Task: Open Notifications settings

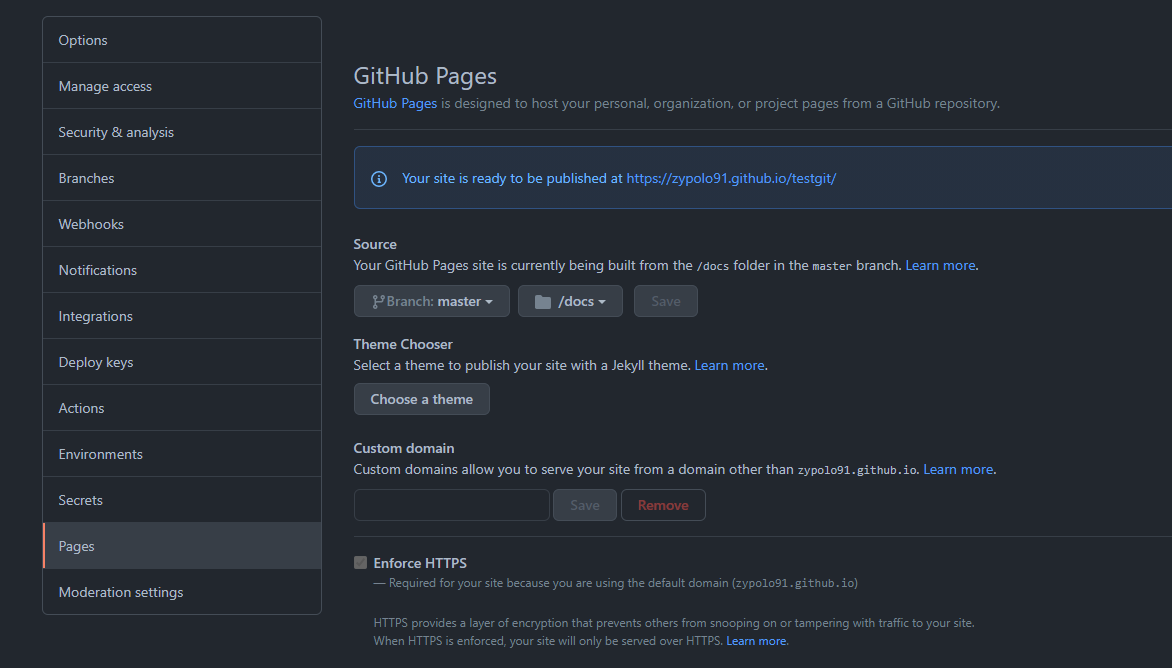Action: coord(182,270)
